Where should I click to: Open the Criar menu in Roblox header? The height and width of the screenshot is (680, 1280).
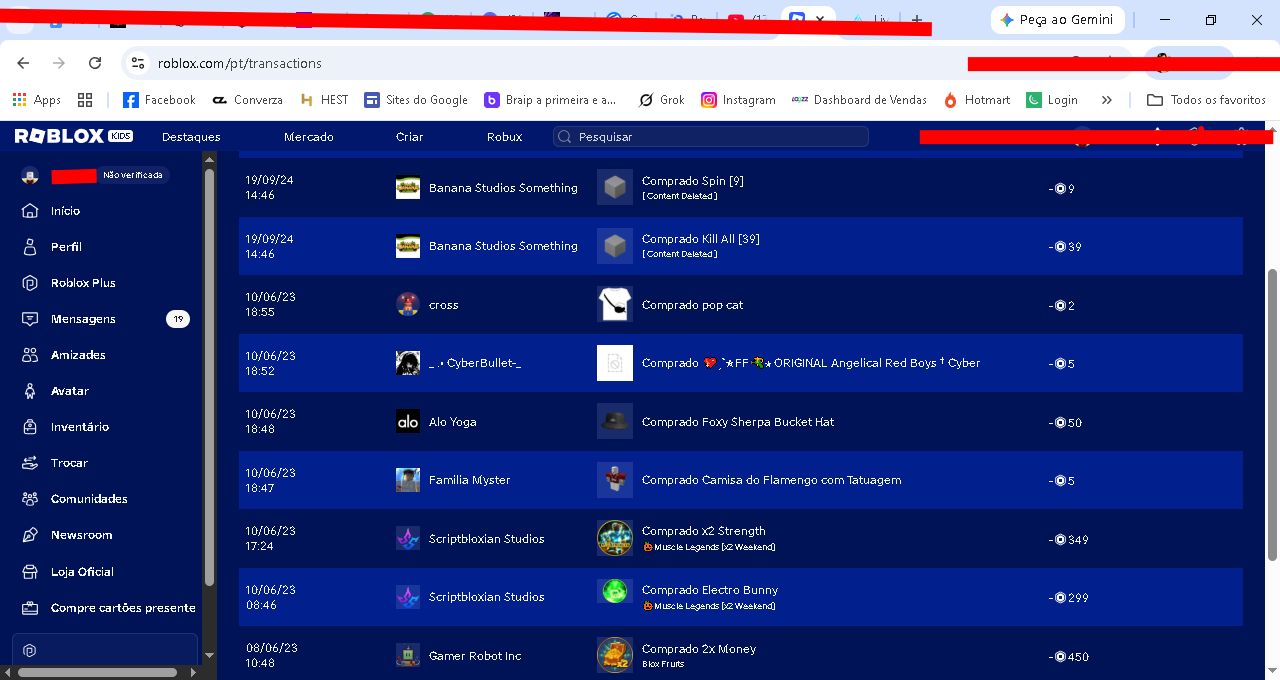410,137
